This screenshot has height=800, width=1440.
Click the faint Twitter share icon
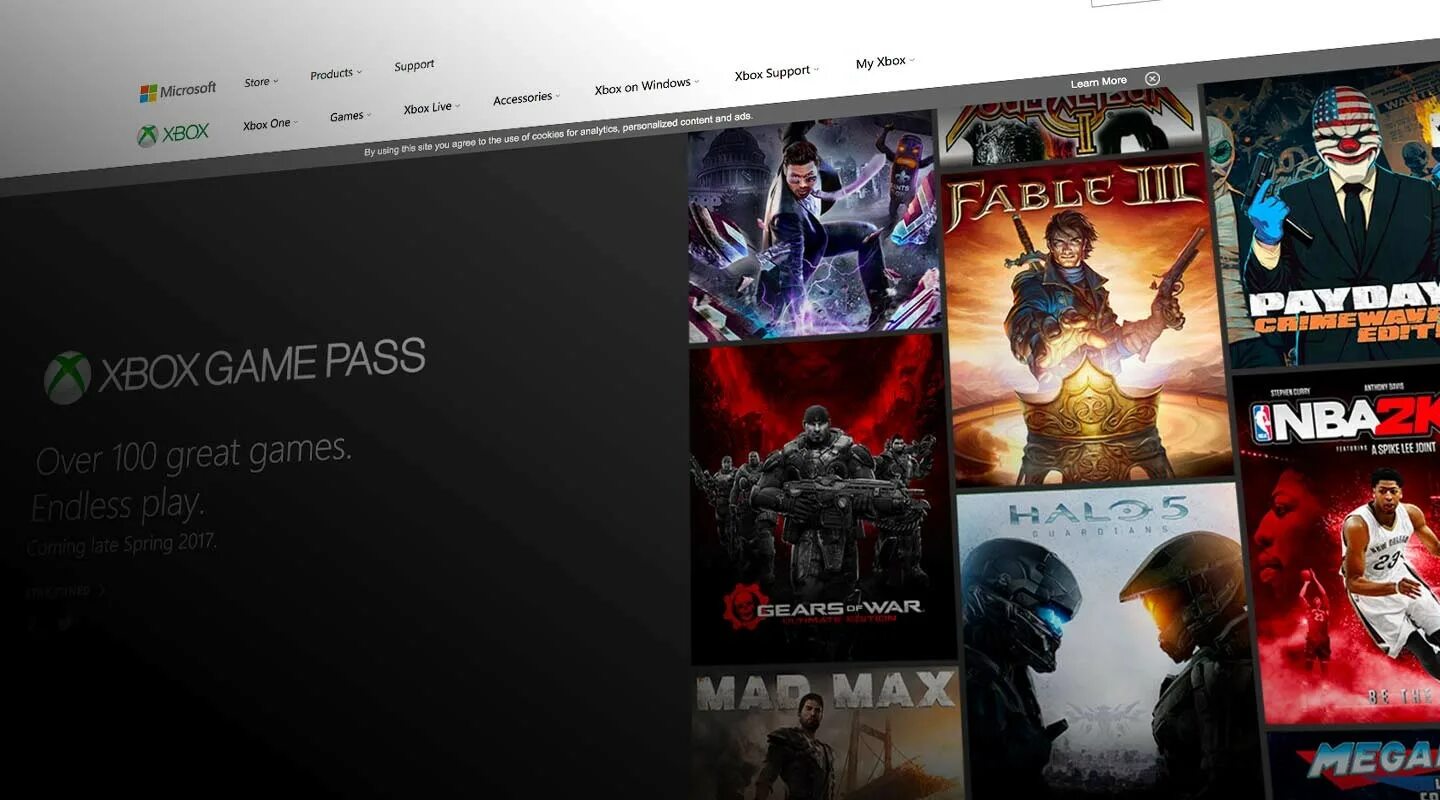[64, 622]
